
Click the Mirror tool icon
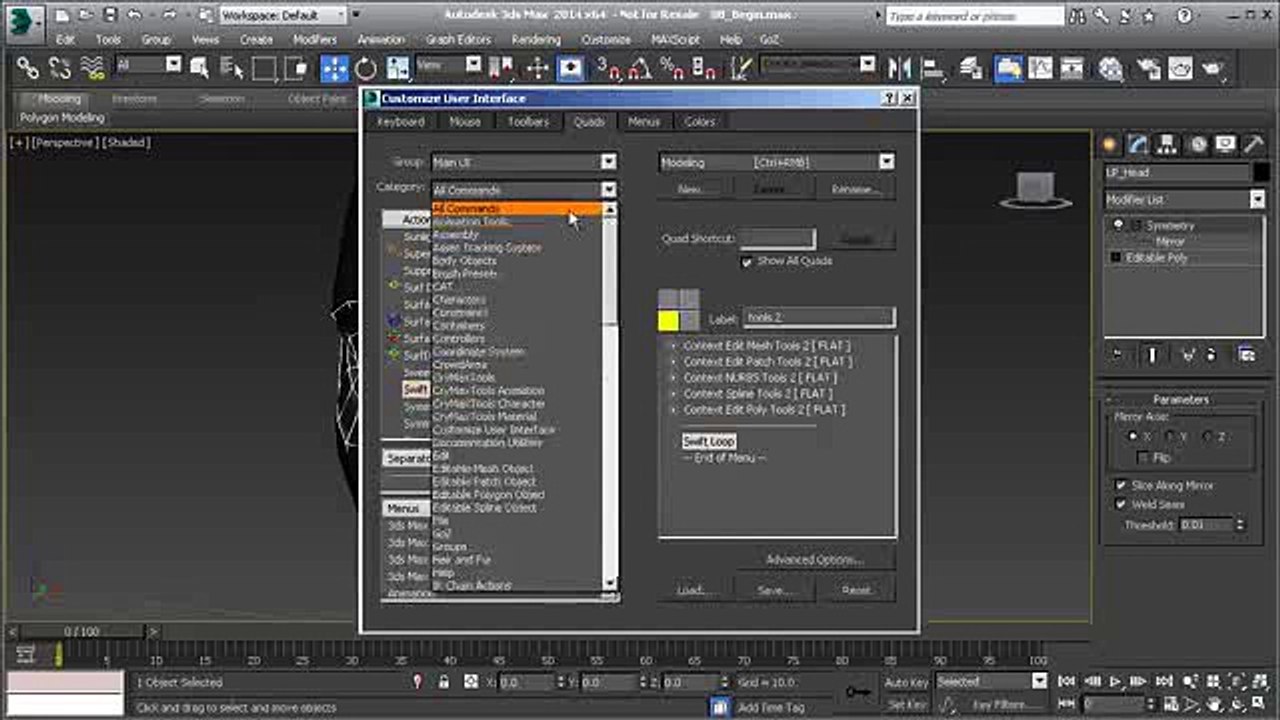[900, 68]
